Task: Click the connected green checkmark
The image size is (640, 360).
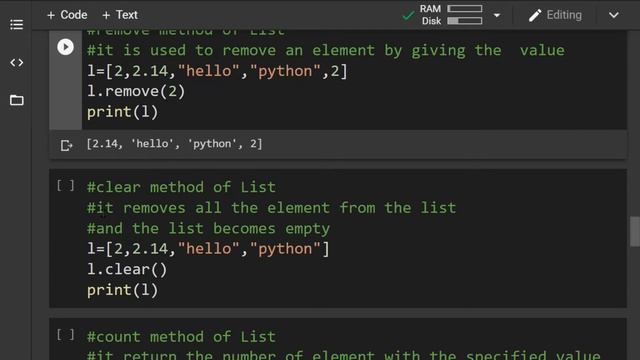Action: [408, 16]
